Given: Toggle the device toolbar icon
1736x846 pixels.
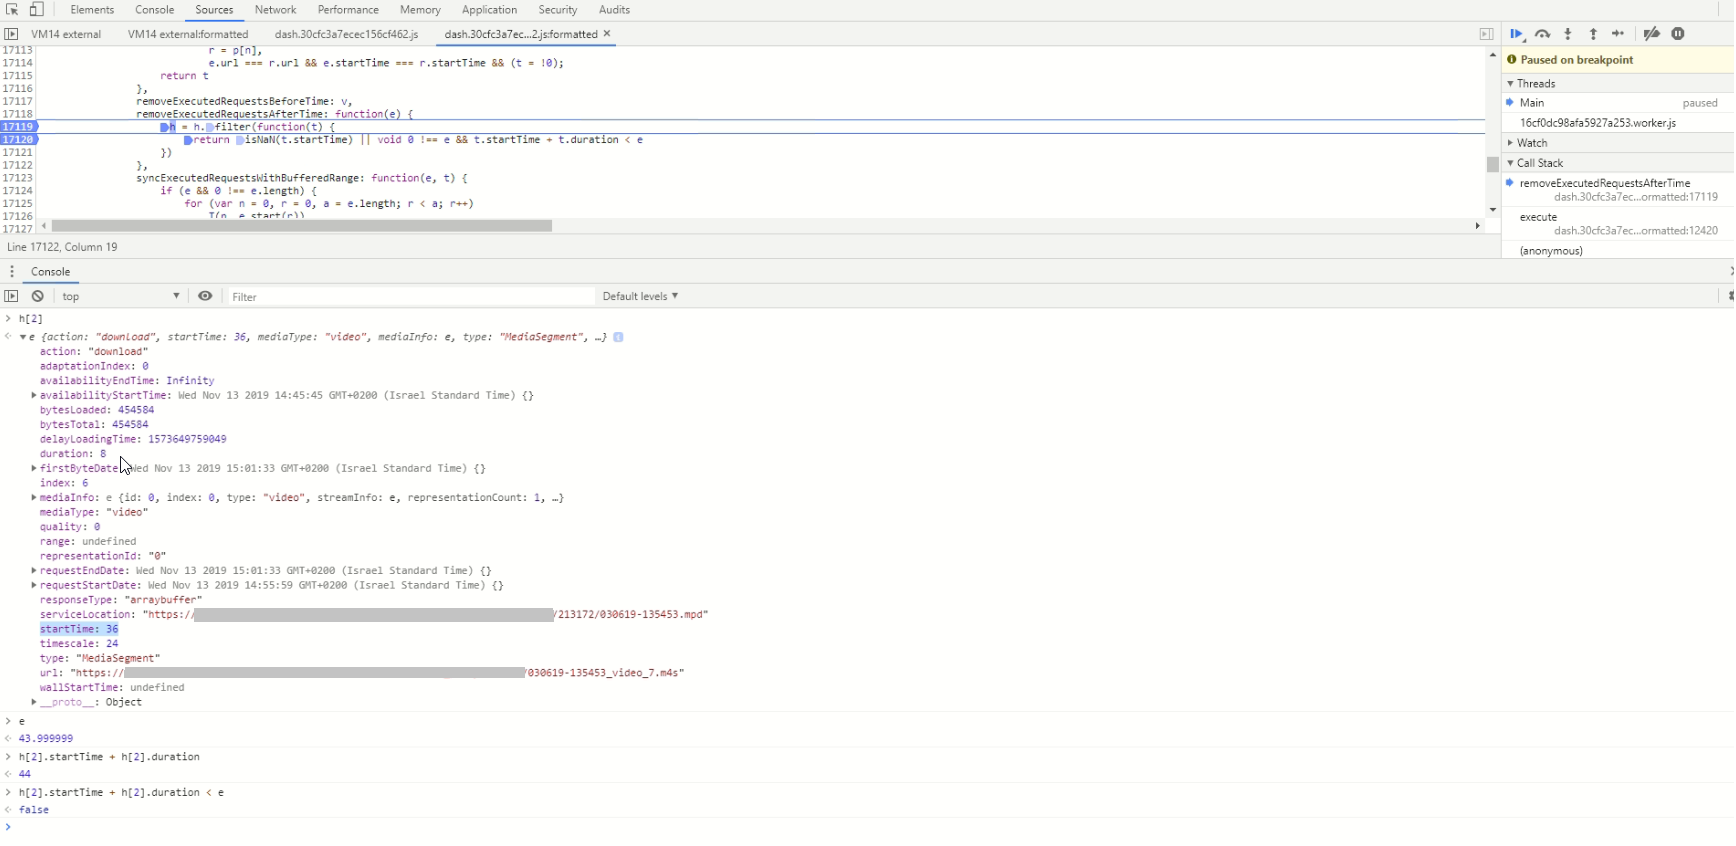Looking at the screenshot, I should coord(36,9).
